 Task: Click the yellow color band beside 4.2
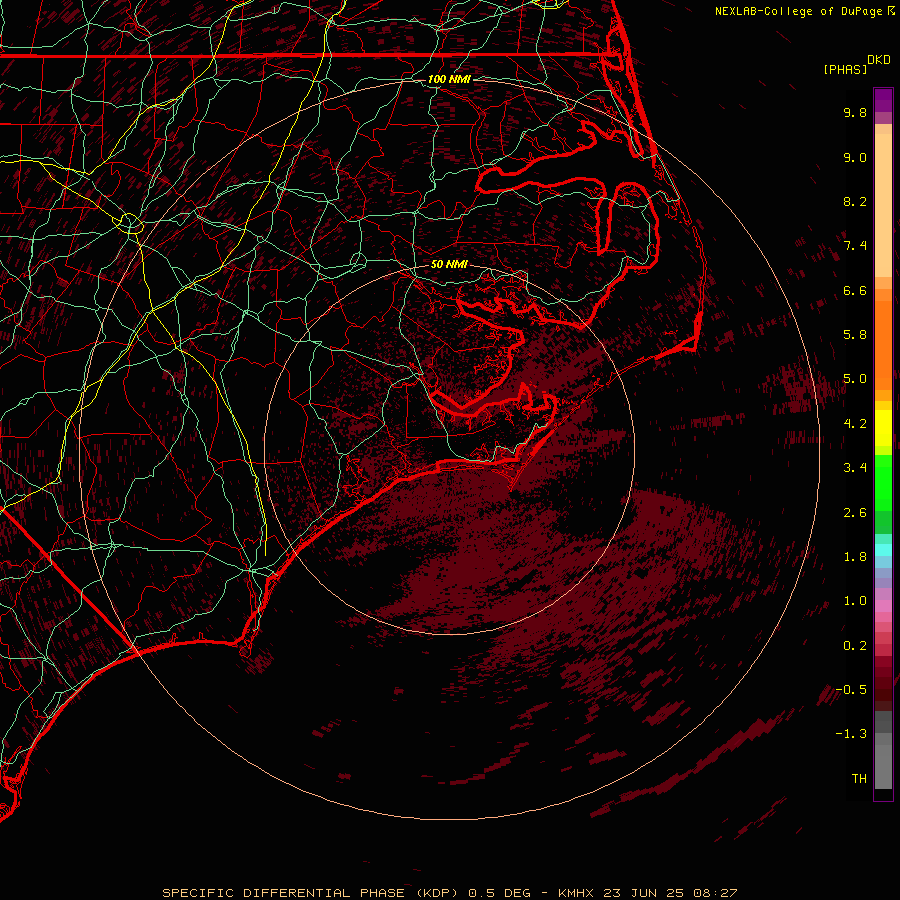point(883,428)
